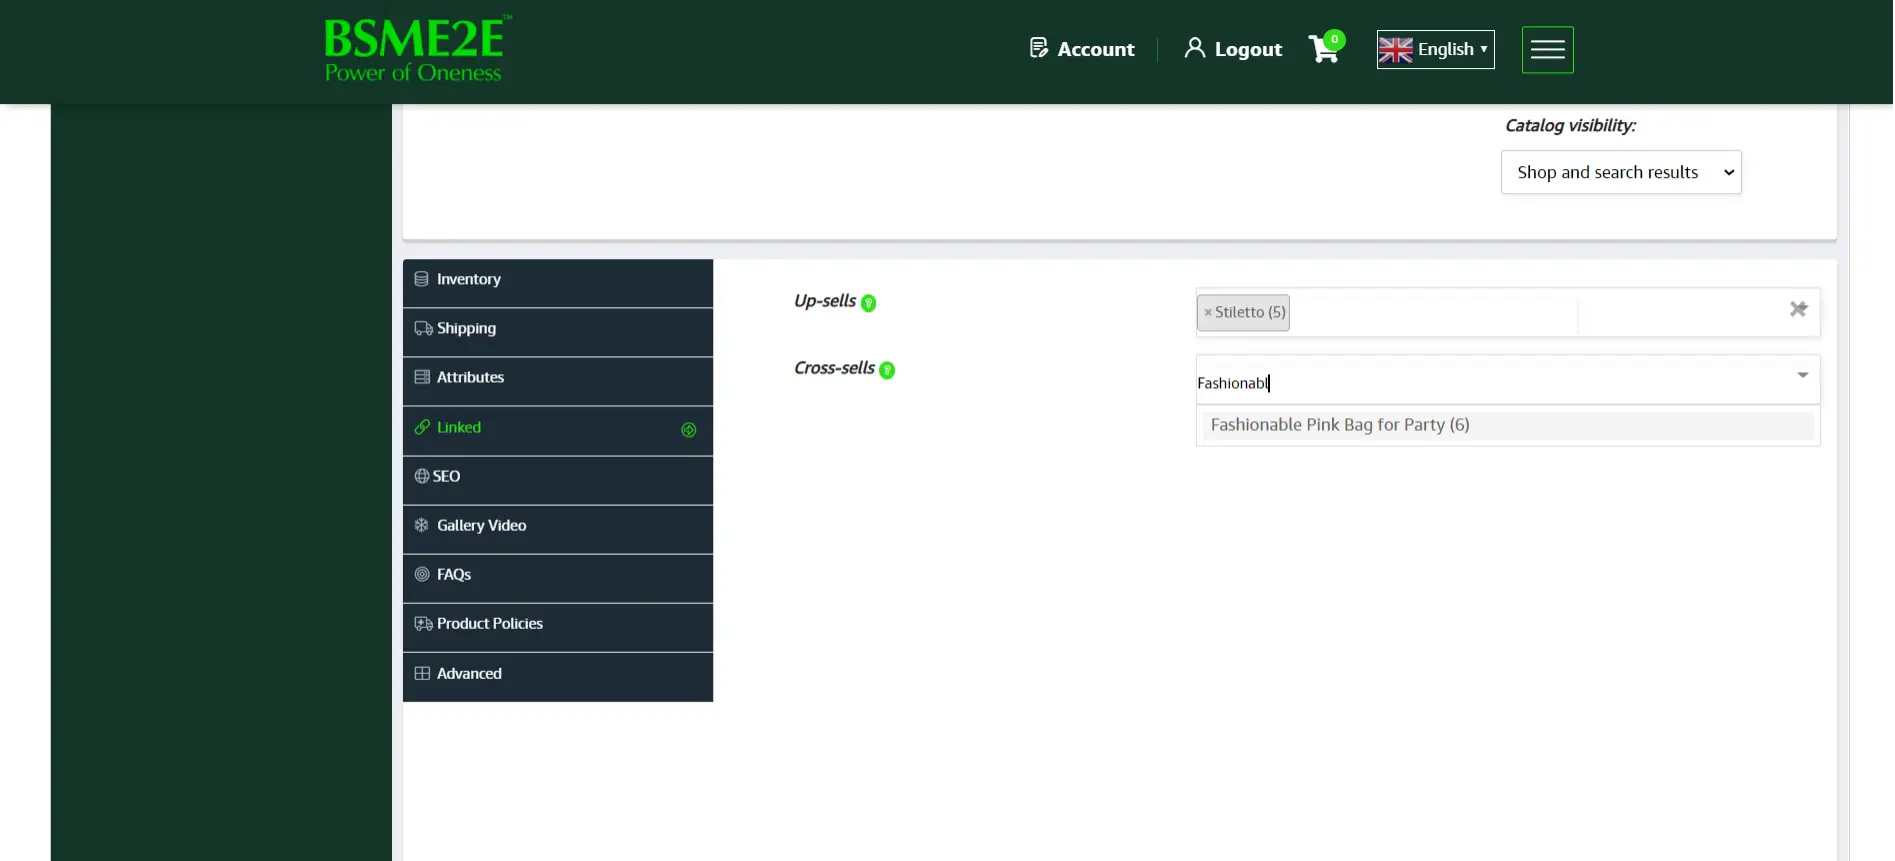The image size is (1895, 861).
Task: Click the Shipping truck icon
Action: click(x=423, y=328)
